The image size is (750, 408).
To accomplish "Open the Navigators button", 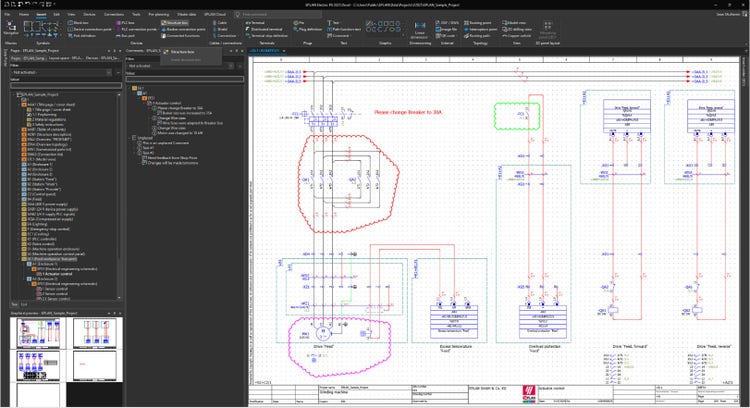I will coord(11,25).
